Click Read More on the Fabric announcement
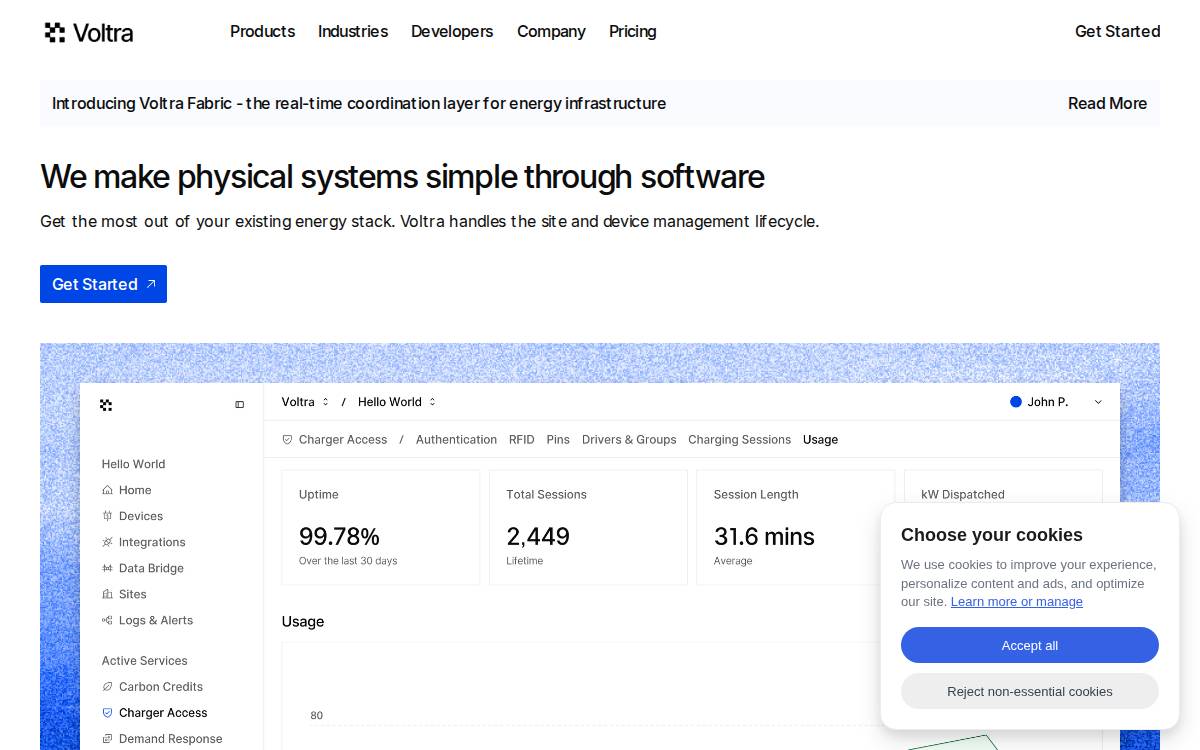Screen dimensions: 1200x750 pos(1107,103)
